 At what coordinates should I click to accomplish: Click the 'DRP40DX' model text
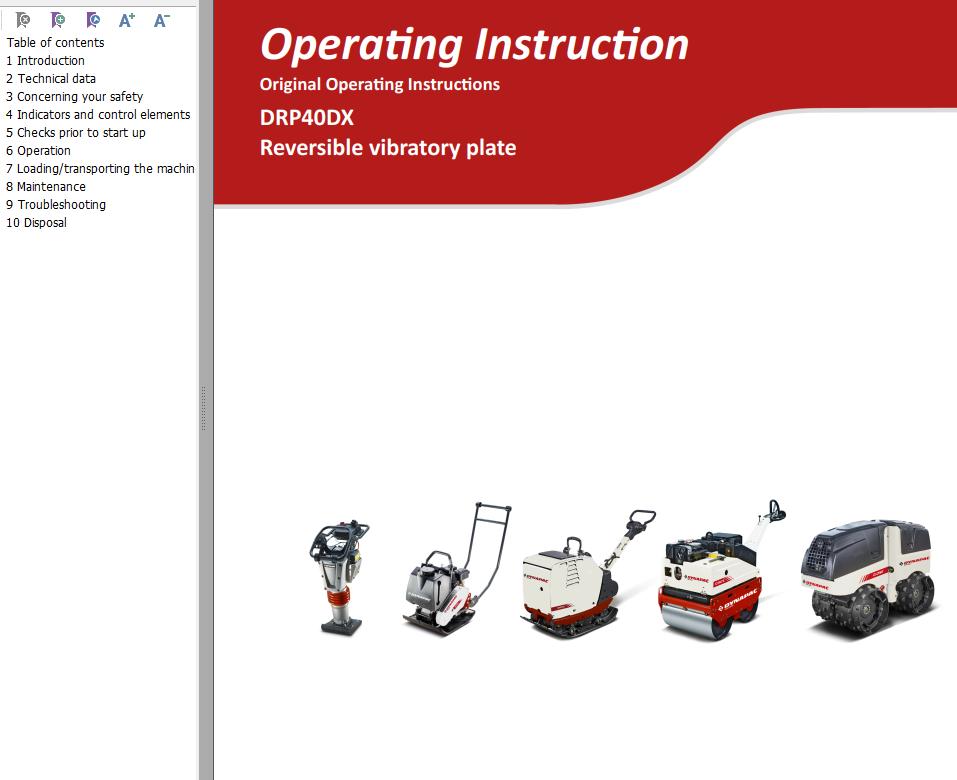[307, 118]
